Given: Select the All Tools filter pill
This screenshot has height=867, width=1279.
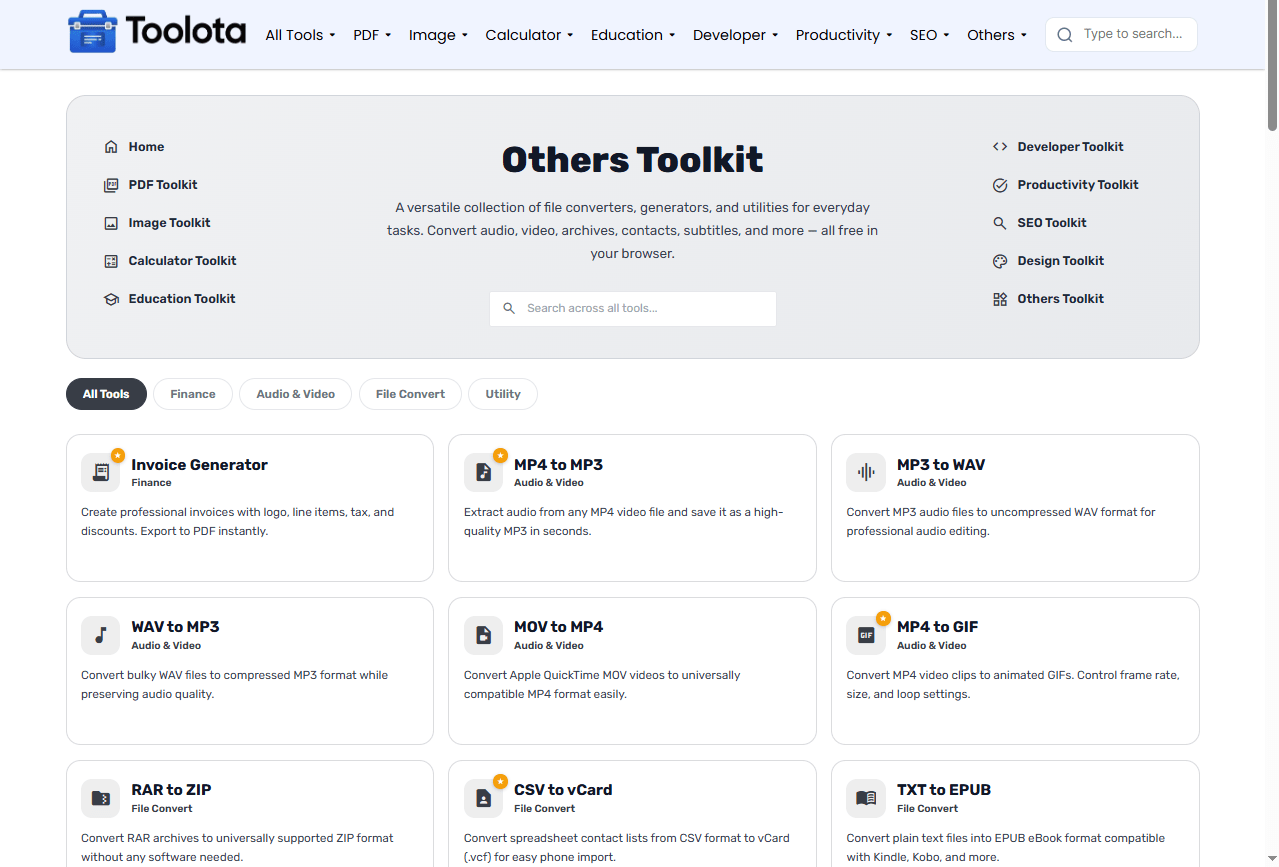Looking at the screenshot, I should (106, 394).
